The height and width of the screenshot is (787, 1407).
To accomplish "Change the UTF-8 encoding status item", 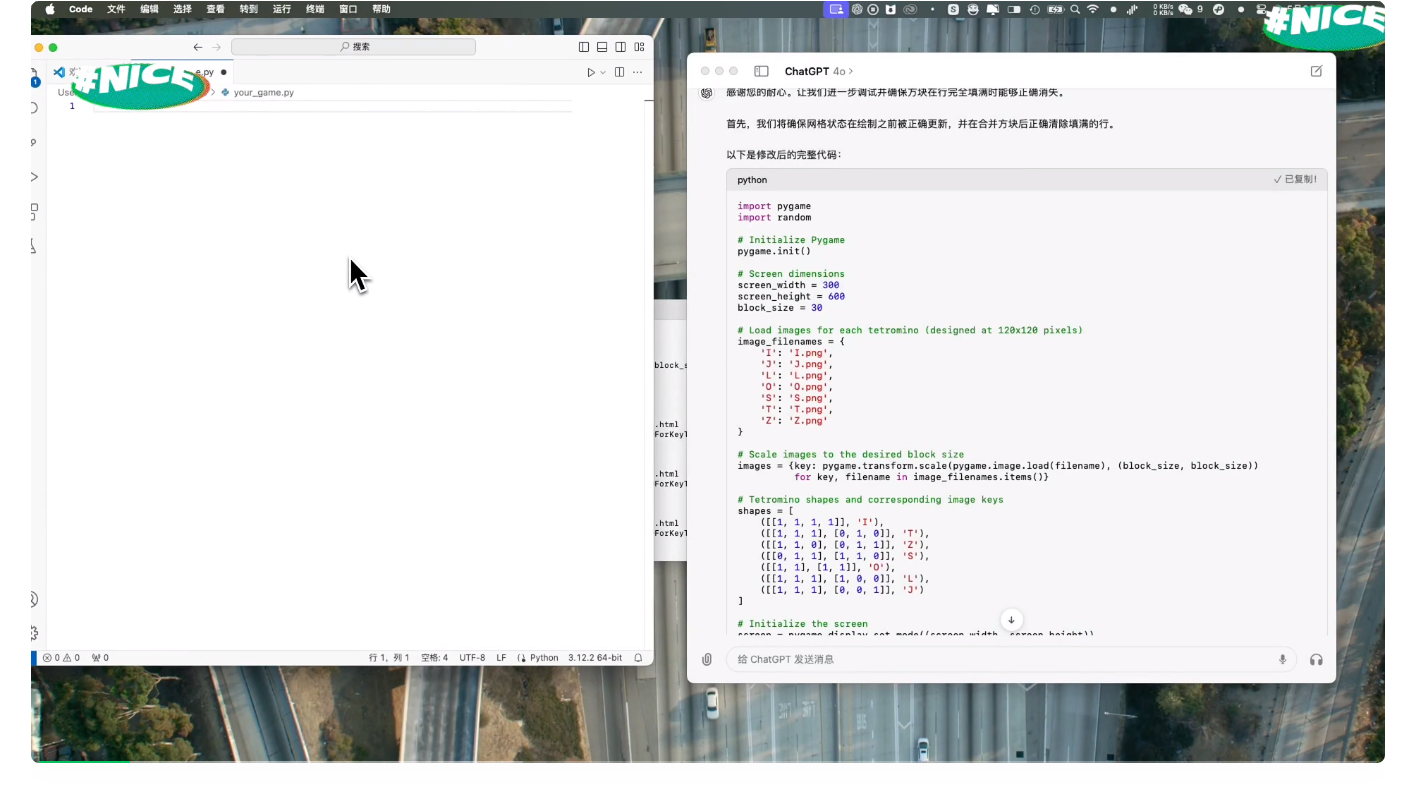I will tap(472, 658).
